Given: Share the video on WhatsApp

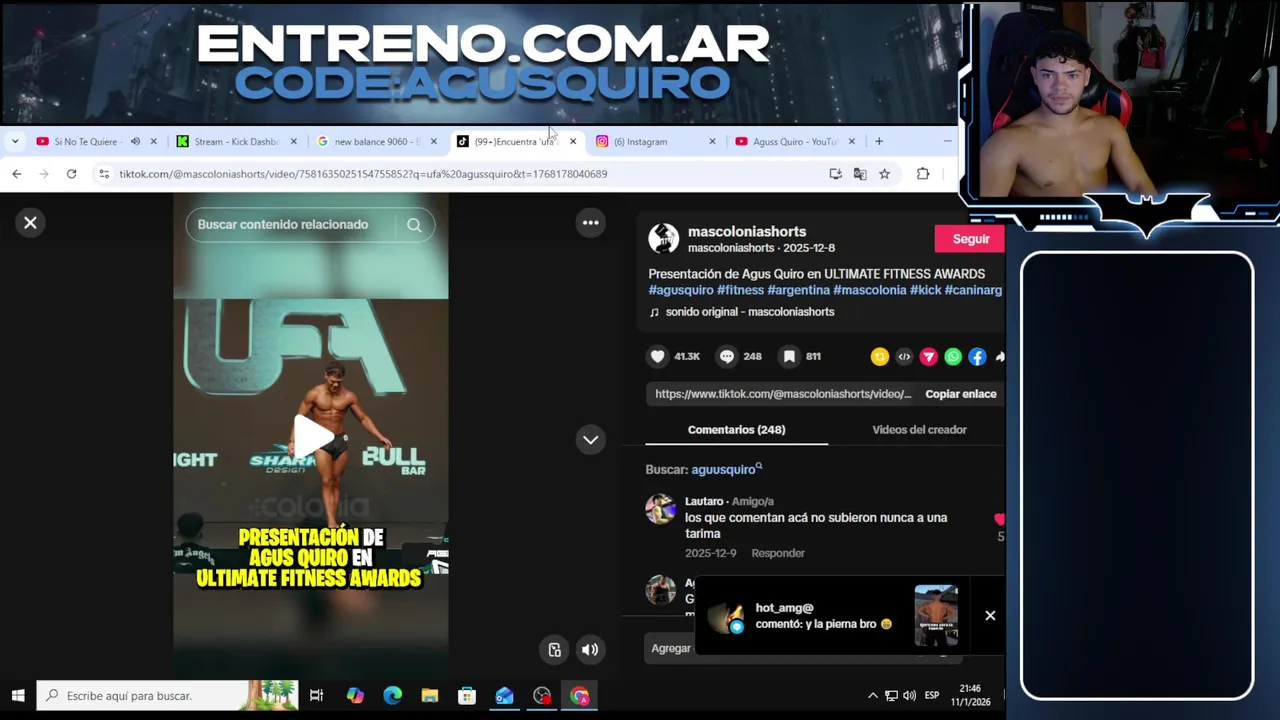Looking at the screenshot, I should tap(953, 357).
